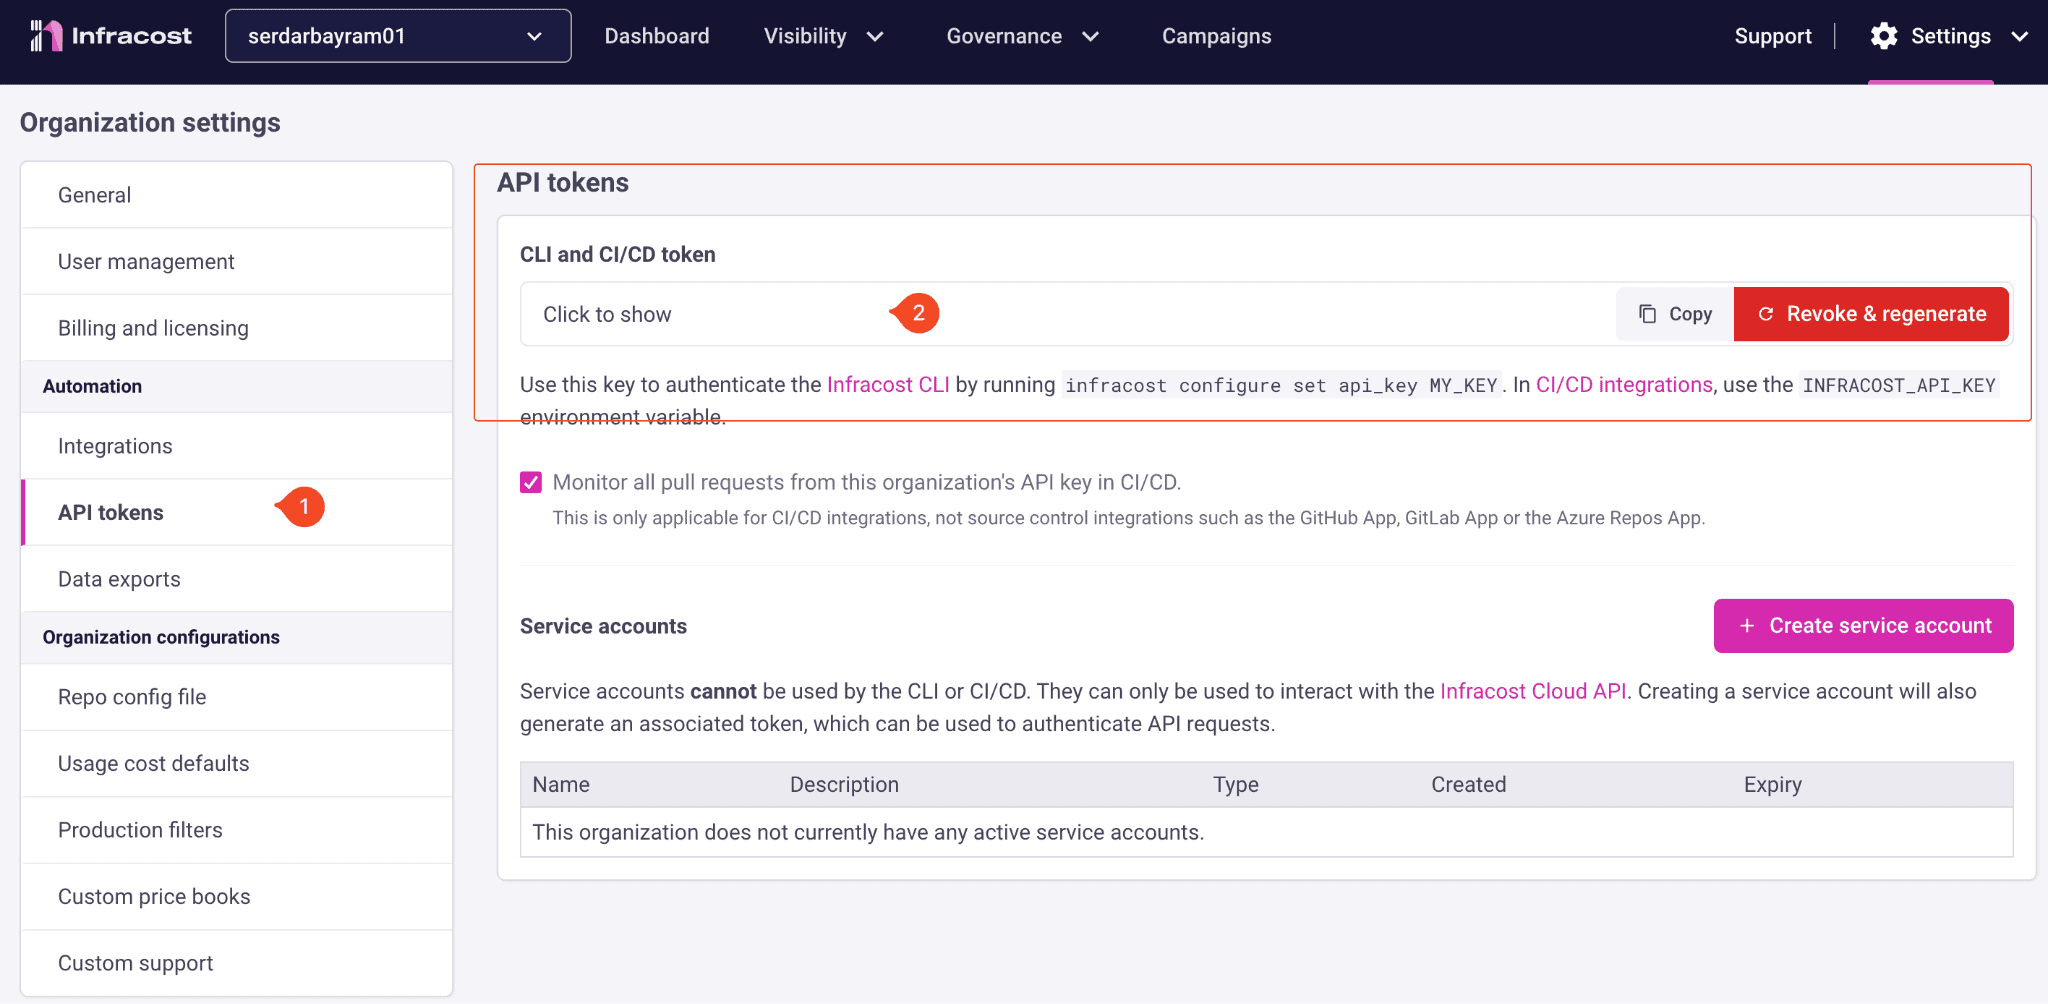Click the 'Automation' sidebar section heading

coord(92,386)
